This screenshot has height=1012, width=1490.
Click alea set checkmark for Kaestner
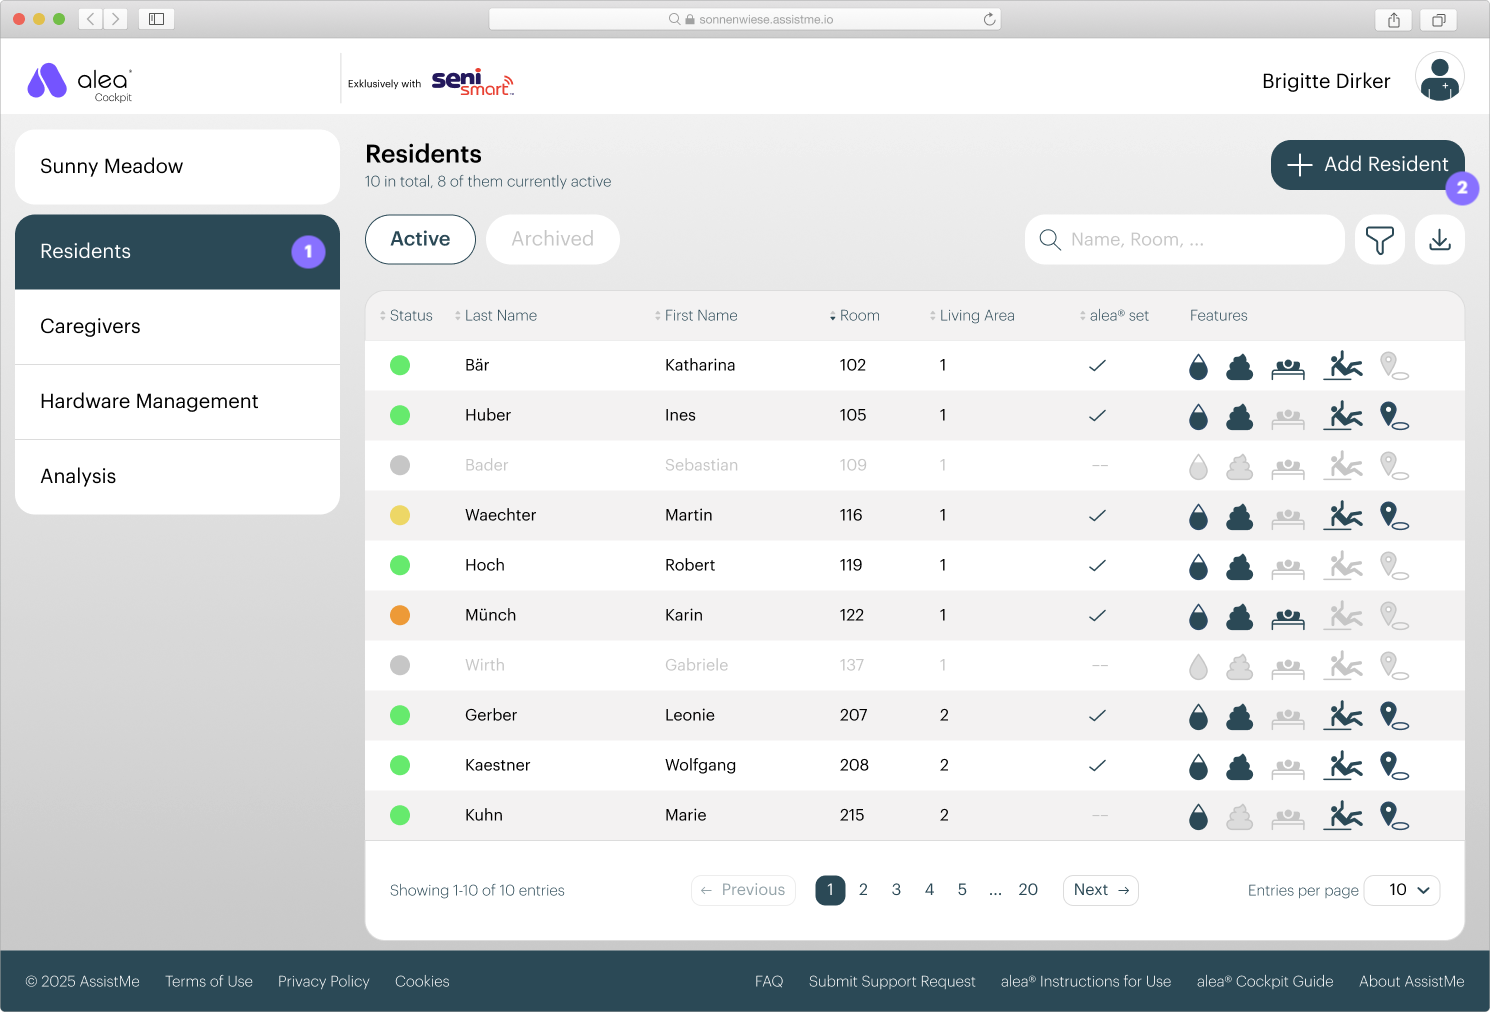(1097, 766)
